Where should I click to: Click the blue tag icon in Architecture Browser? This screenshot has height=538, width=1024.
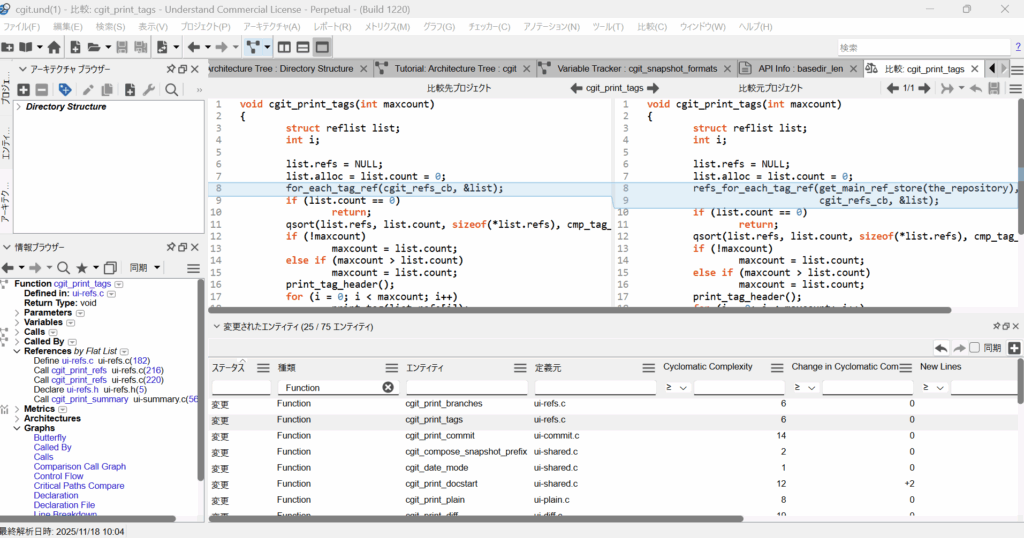coord(65,90)
